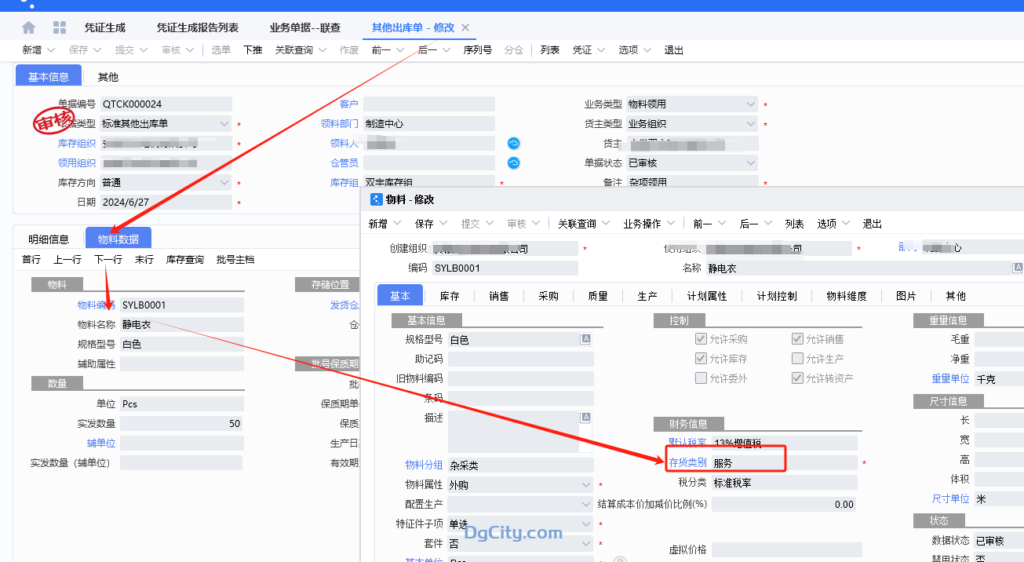The image size is (1024, 562).
Task: Toggle the 允许库存 checkbox
Action: tap(701, 358)
